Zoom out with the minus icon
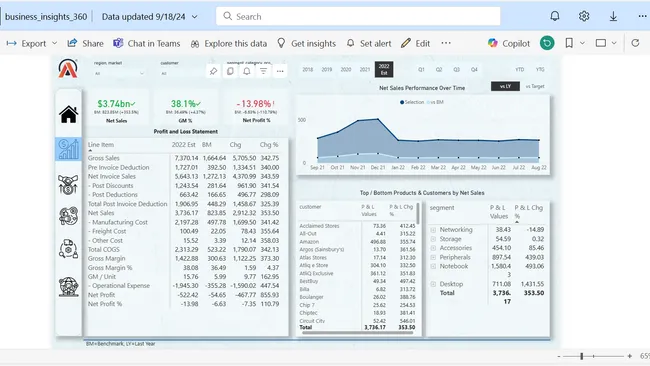 coord(559,356)
